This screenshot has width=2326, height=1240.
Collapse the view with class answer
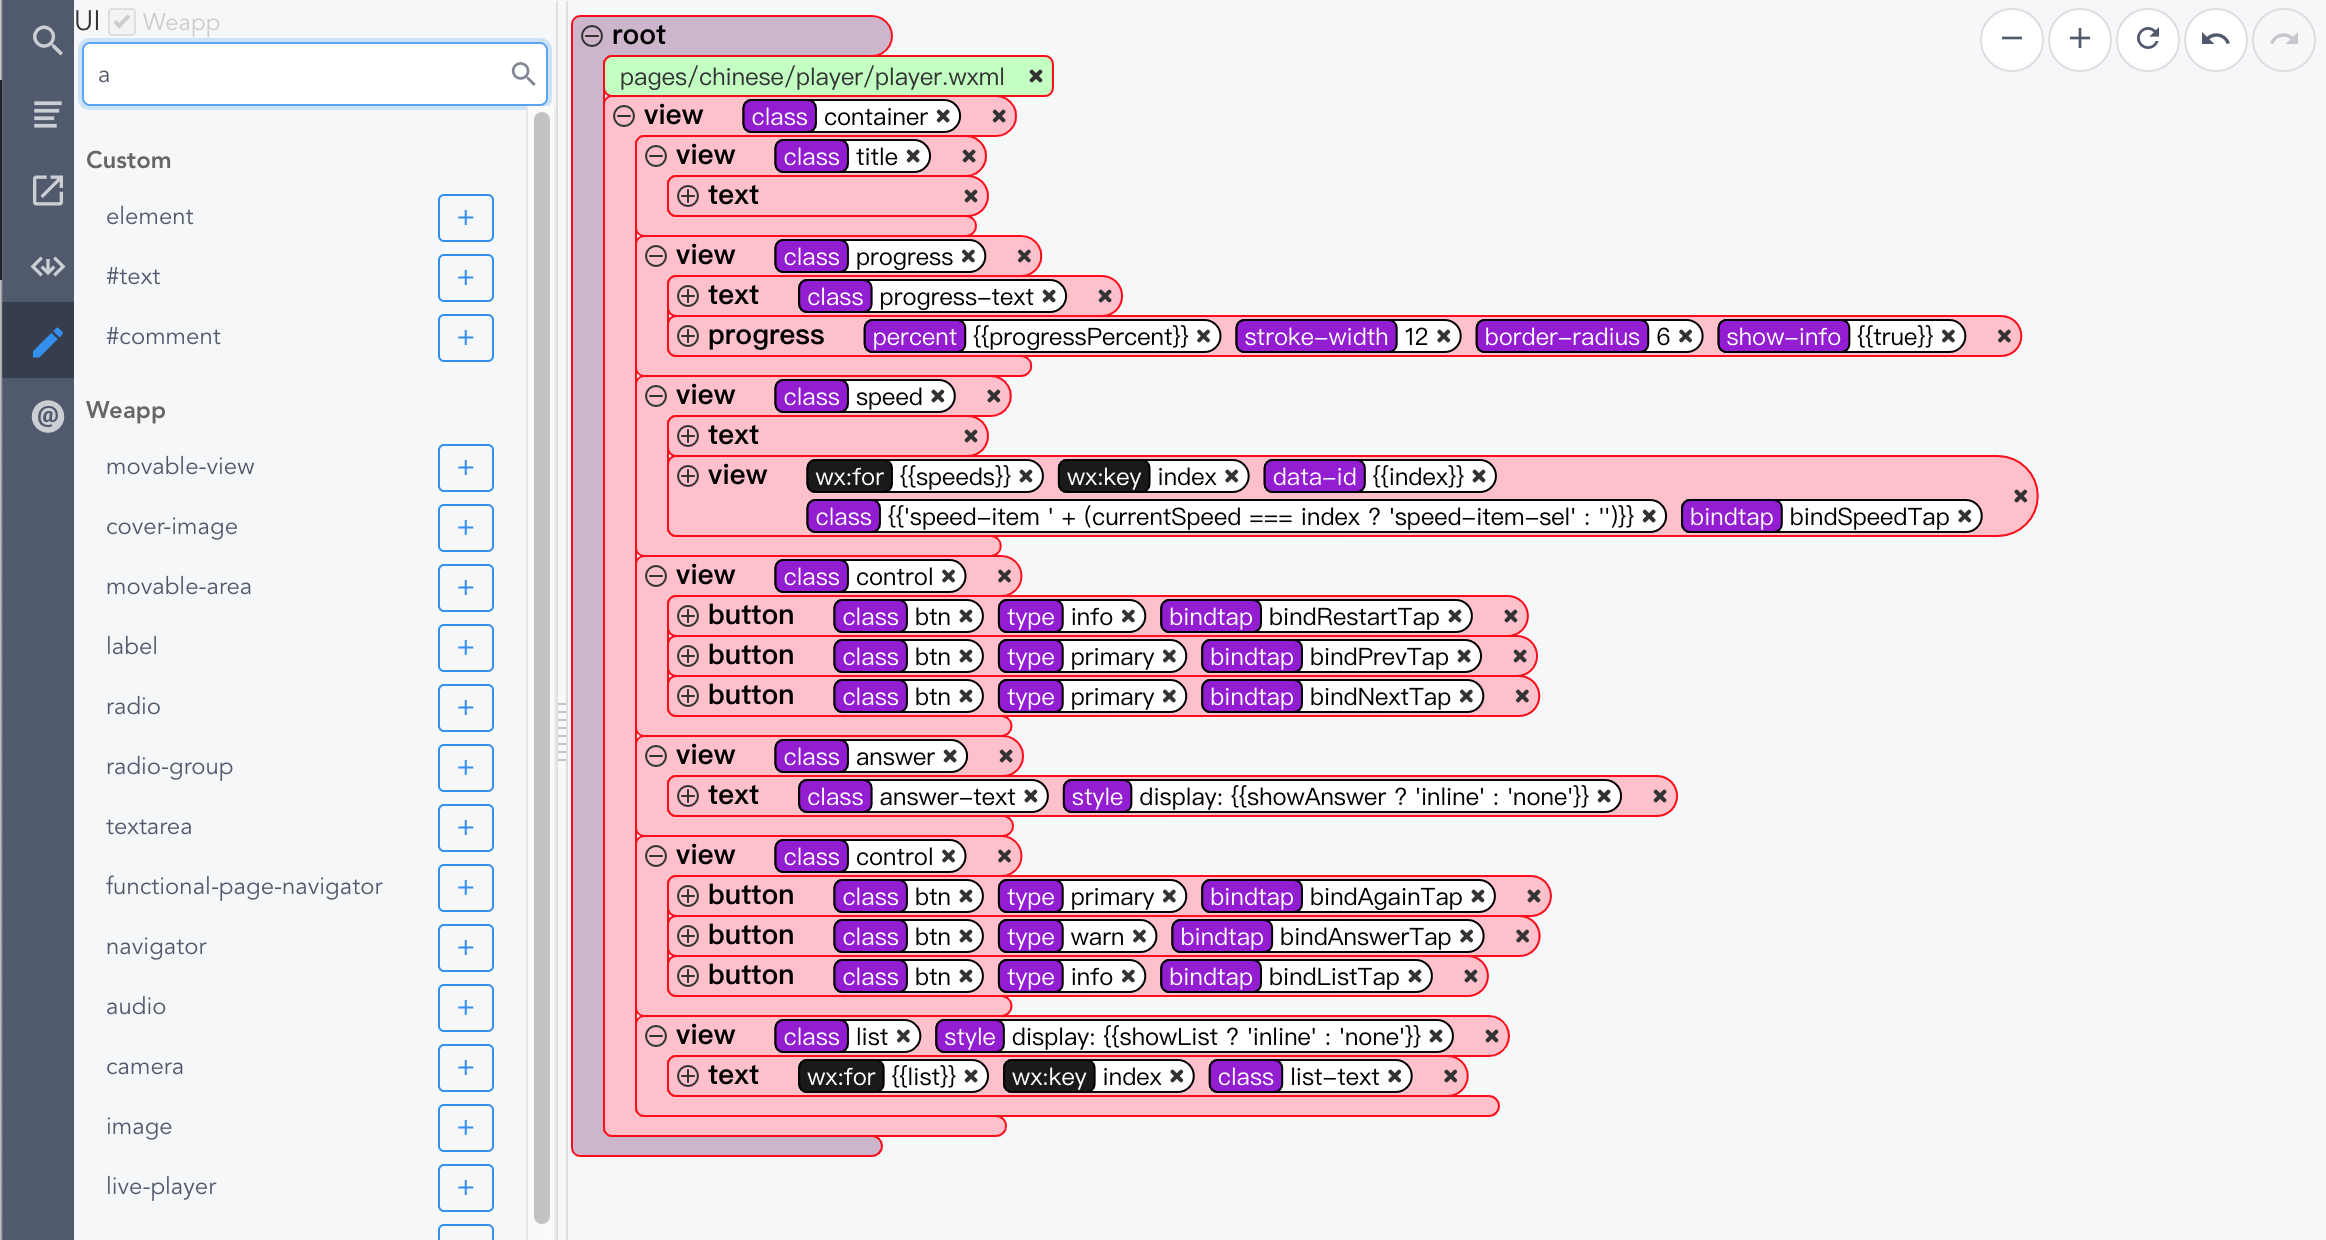click(656, 756)
